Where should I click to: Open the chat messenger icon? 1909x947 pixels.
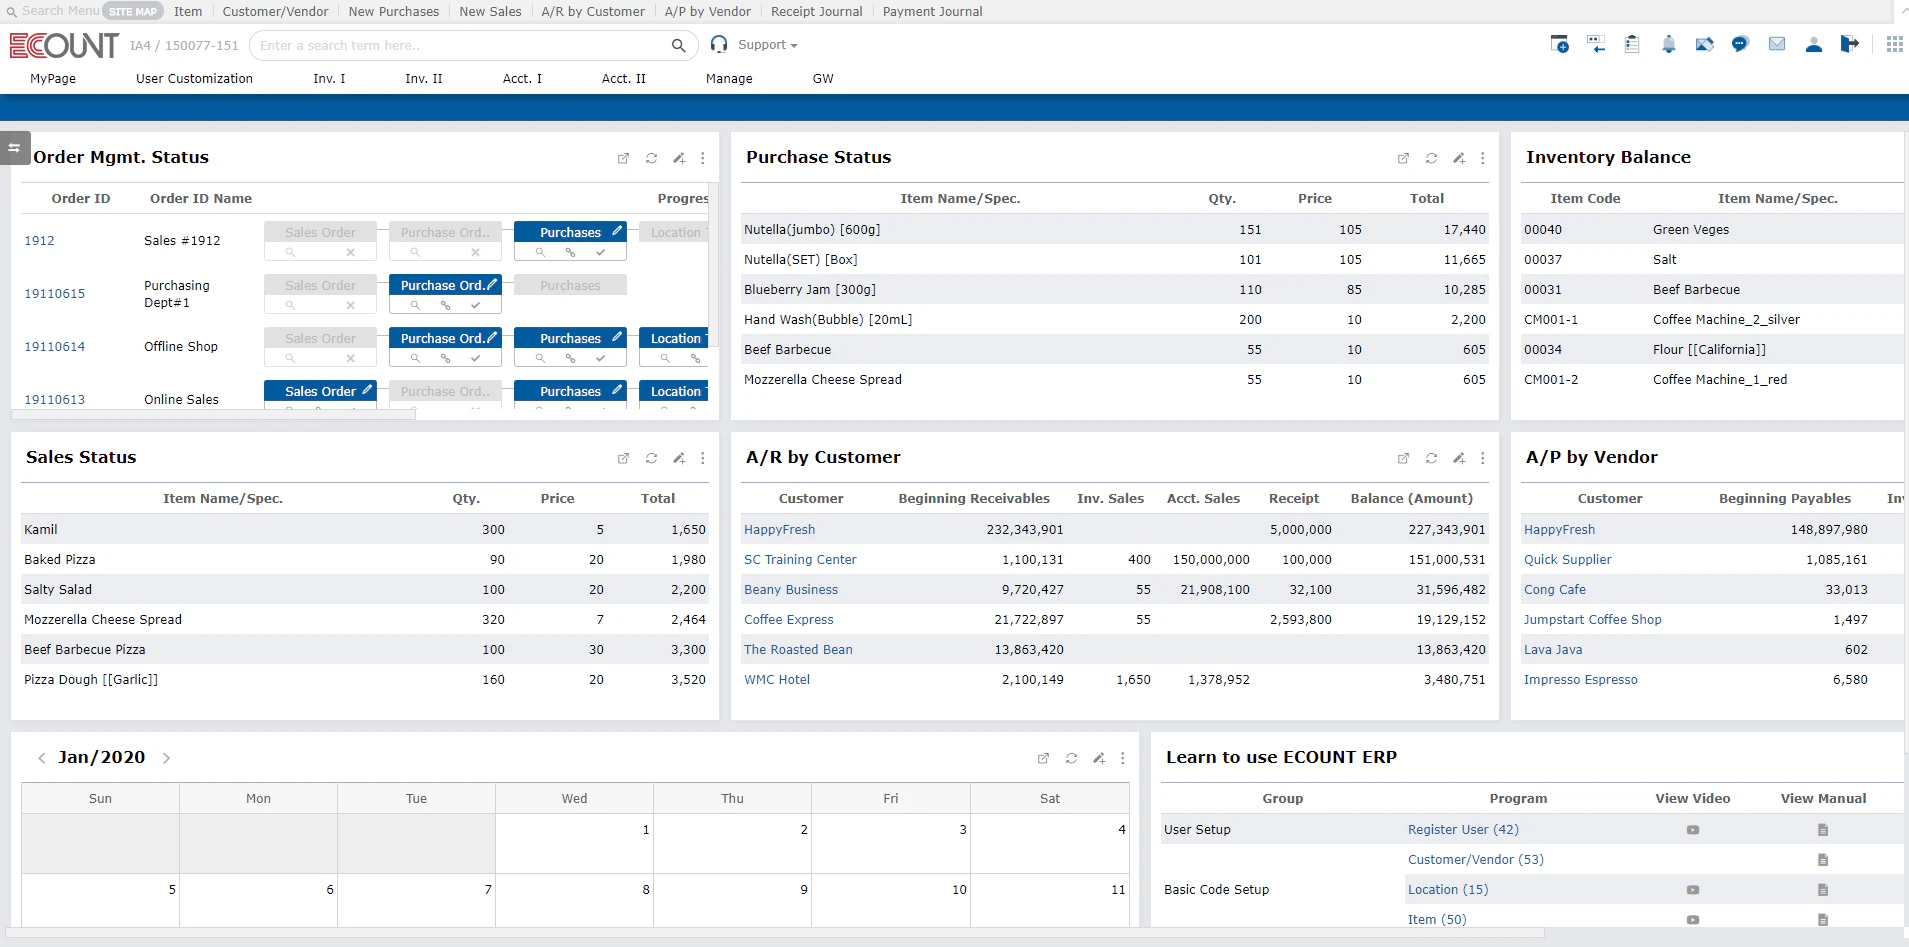point(1741,44)
